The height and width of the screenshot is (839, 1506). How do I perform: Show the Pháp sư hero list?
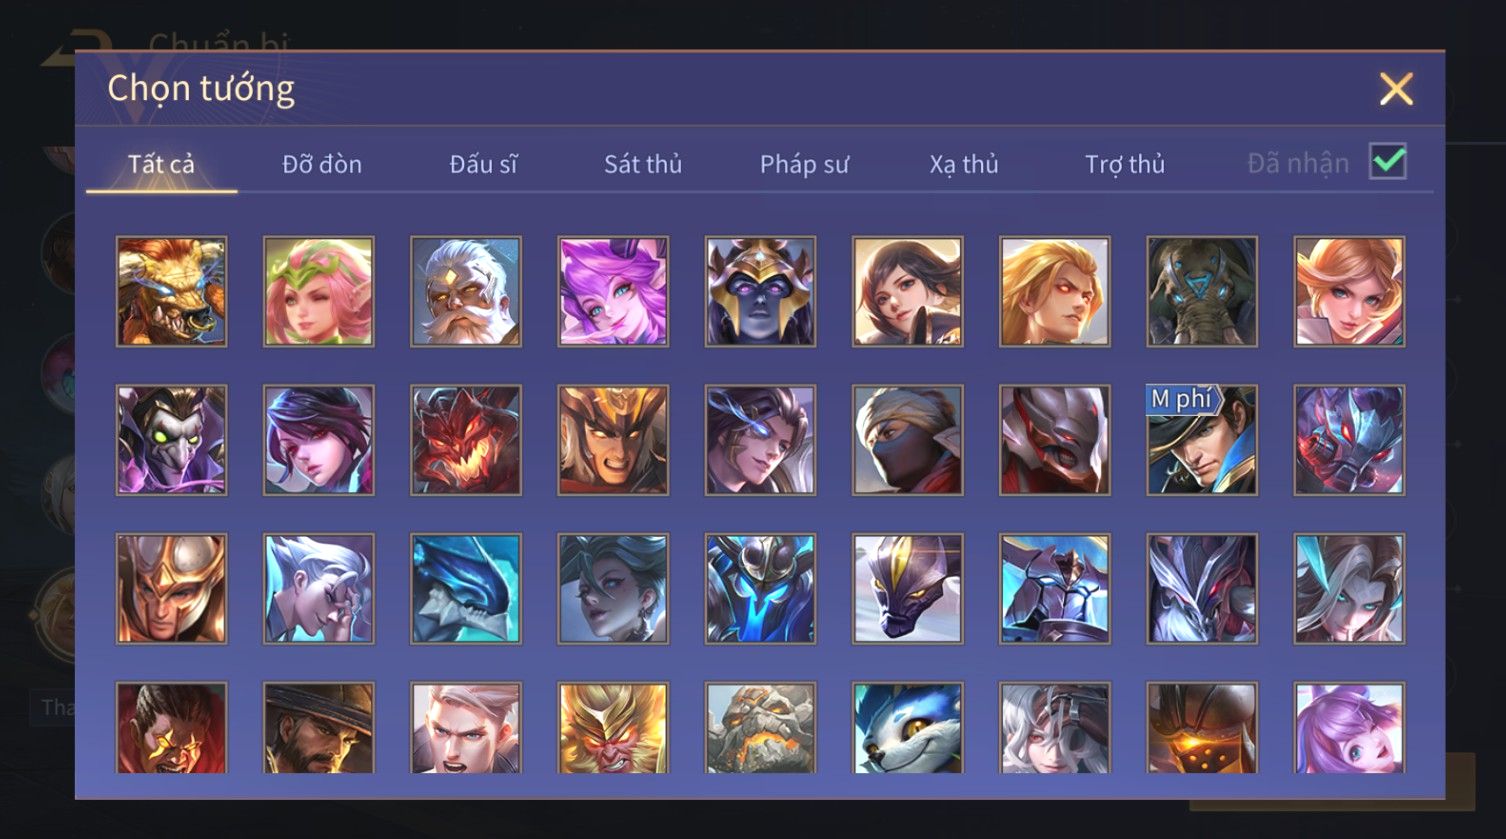click(804, 164)
